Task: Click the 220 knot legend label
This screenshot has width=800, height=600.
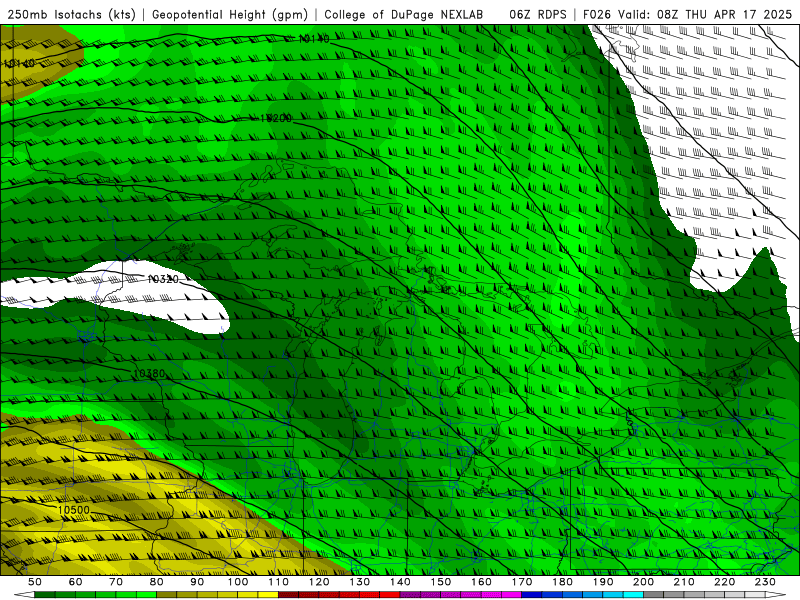Action: click(x=725, y=582)
